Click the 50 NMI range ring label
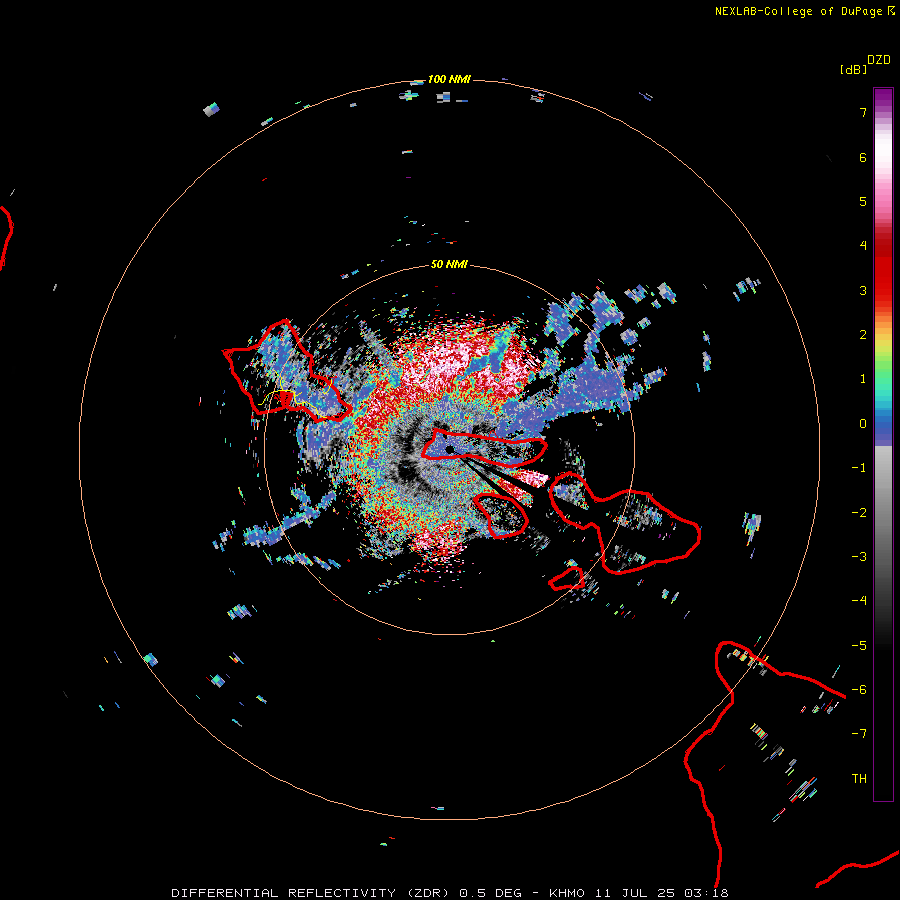This screenshot has width=900, height=900. click(449, 264)
